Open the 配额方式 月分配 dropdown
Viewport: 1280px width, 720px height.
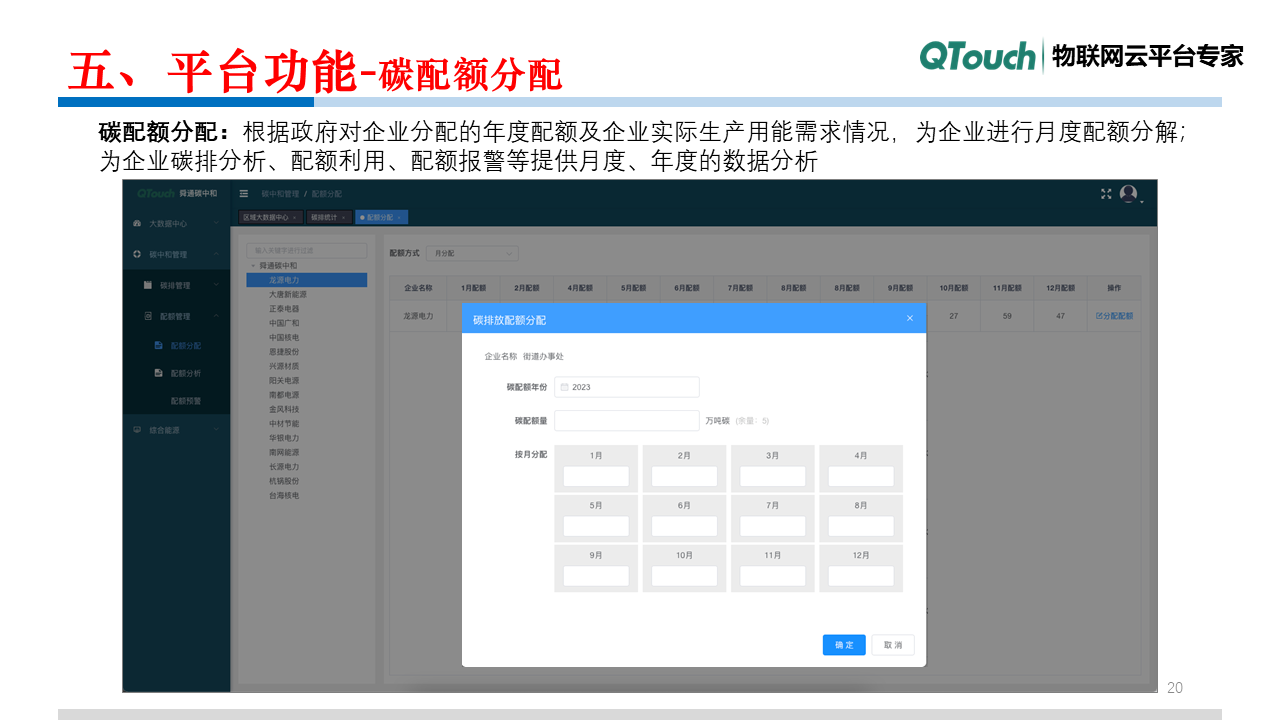pos(471,254)
